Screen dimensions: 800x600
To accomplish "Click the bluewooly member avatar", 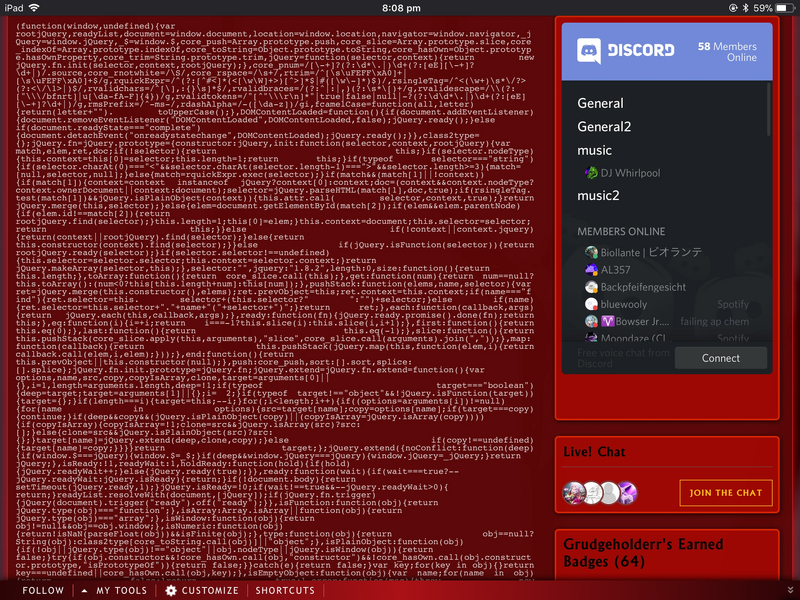I will click(591, 304).
